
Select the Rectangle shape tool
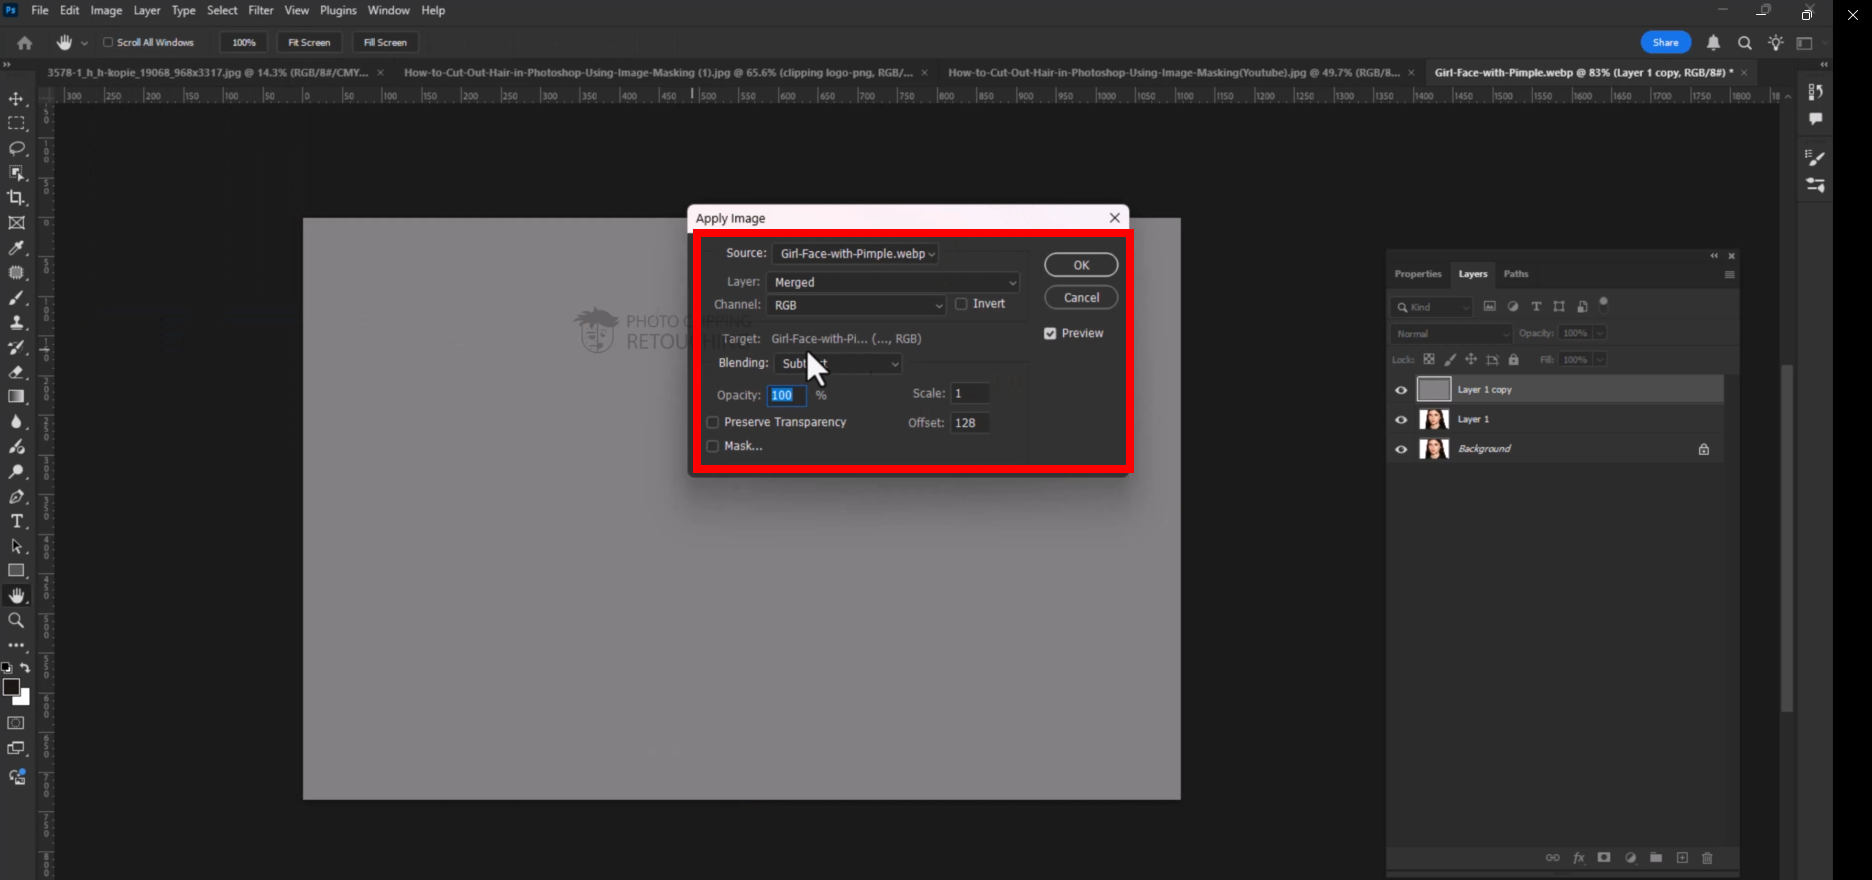click(16, 570)
